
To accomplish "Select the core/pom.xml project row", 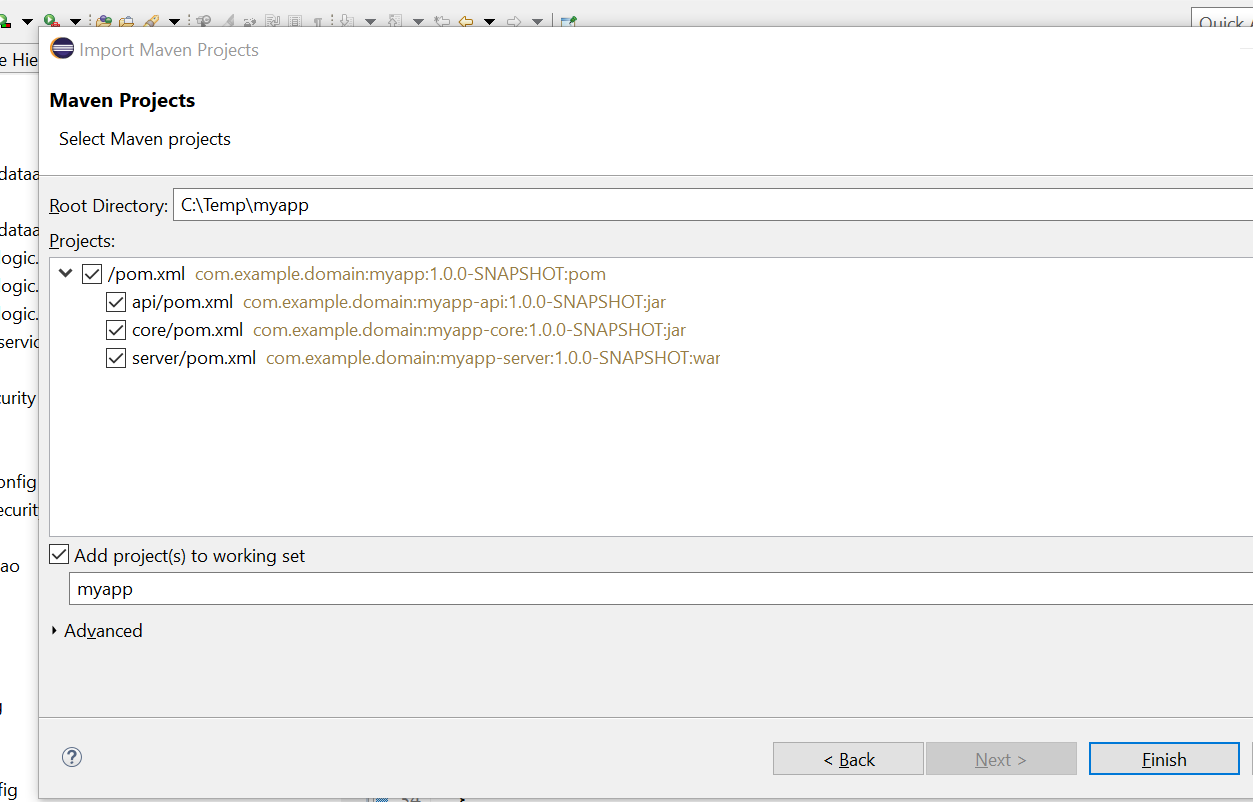I will [x=187, y=330].
